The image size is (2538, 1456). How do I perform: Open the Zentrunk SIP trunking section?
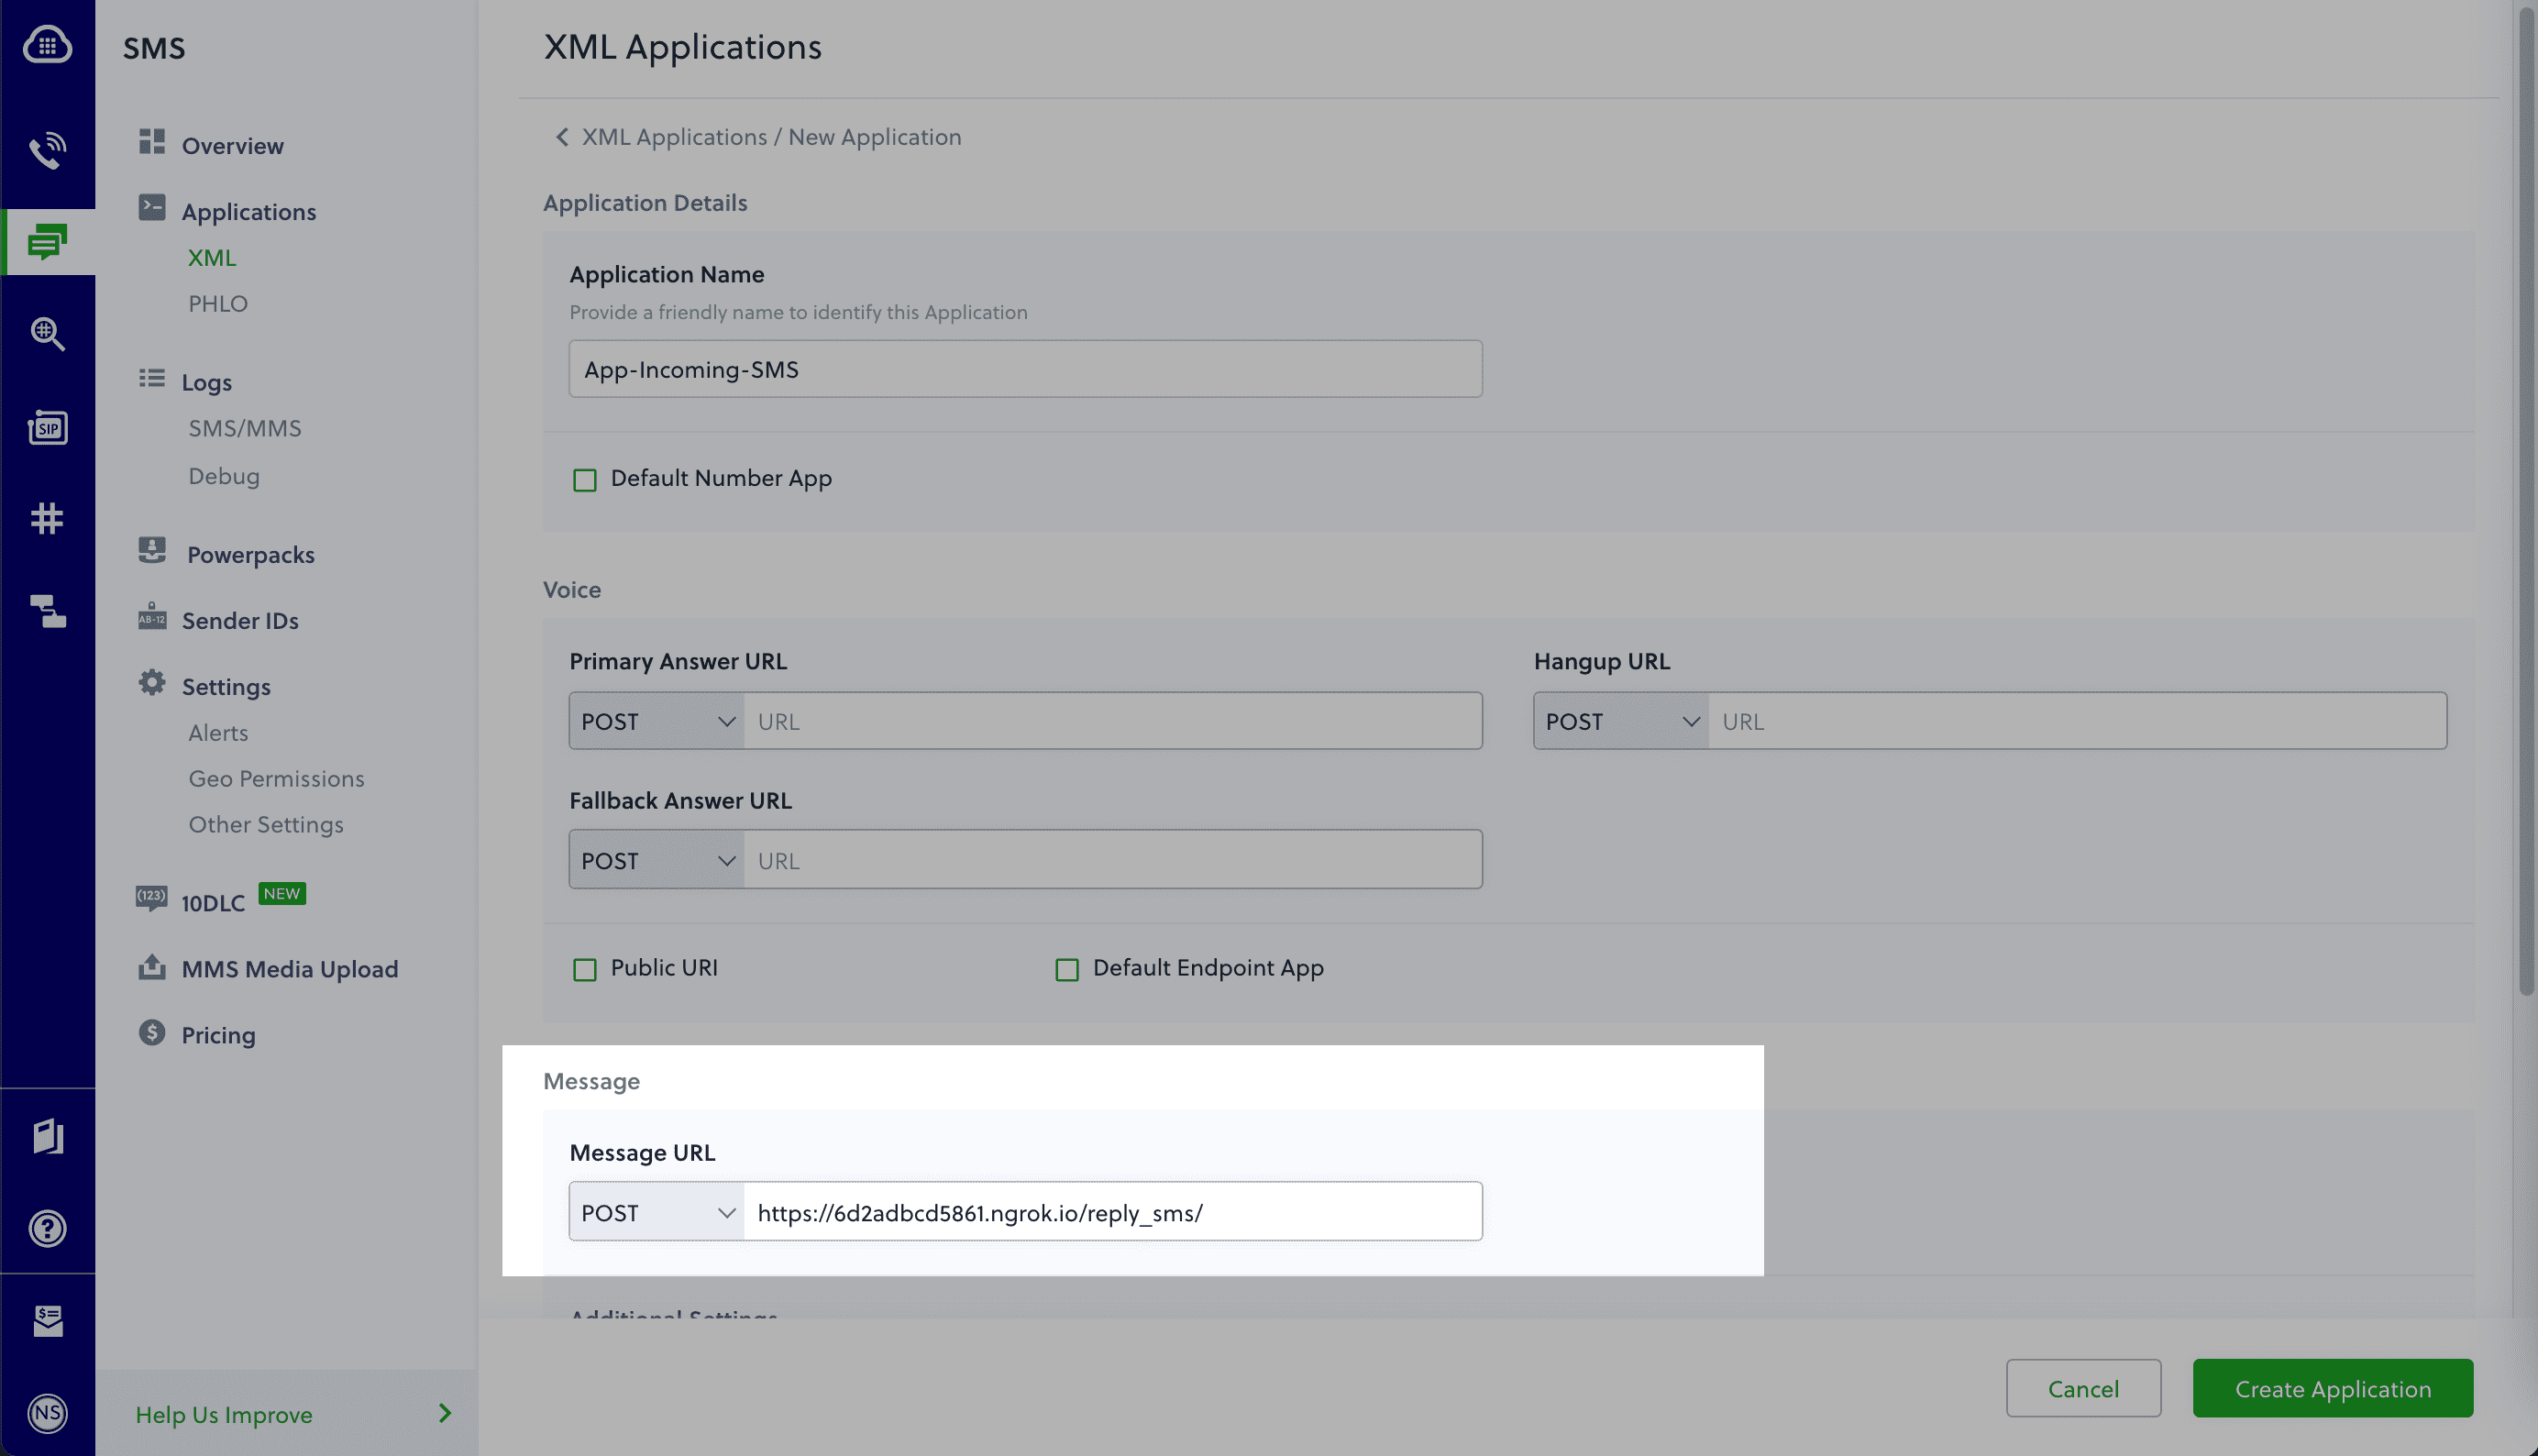(47, 427)
